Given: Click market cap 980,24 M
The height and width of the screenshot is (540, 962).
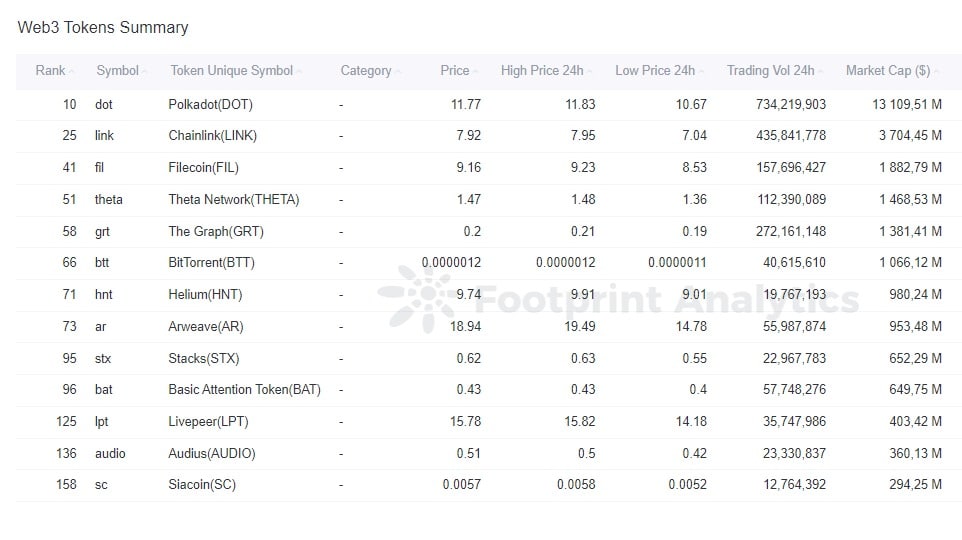Looking at the screenshot, I should 915,295.
